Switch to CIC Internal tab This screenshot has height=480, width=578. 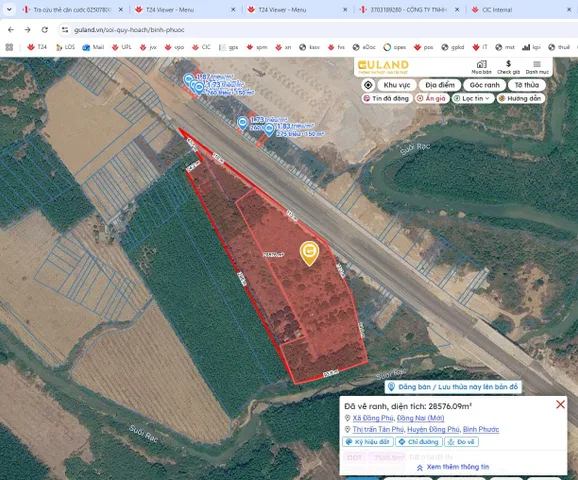(x=522, y=10)
